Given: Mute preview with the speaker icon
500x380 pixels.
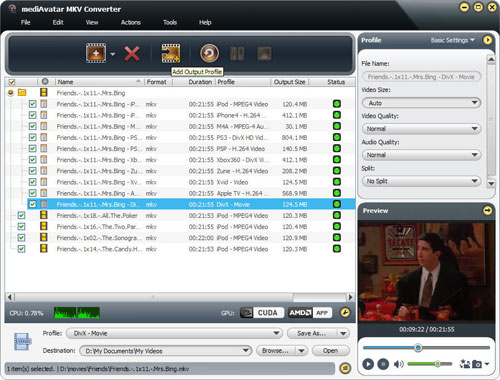Looking at the screenshot, I should pos(398,364).
